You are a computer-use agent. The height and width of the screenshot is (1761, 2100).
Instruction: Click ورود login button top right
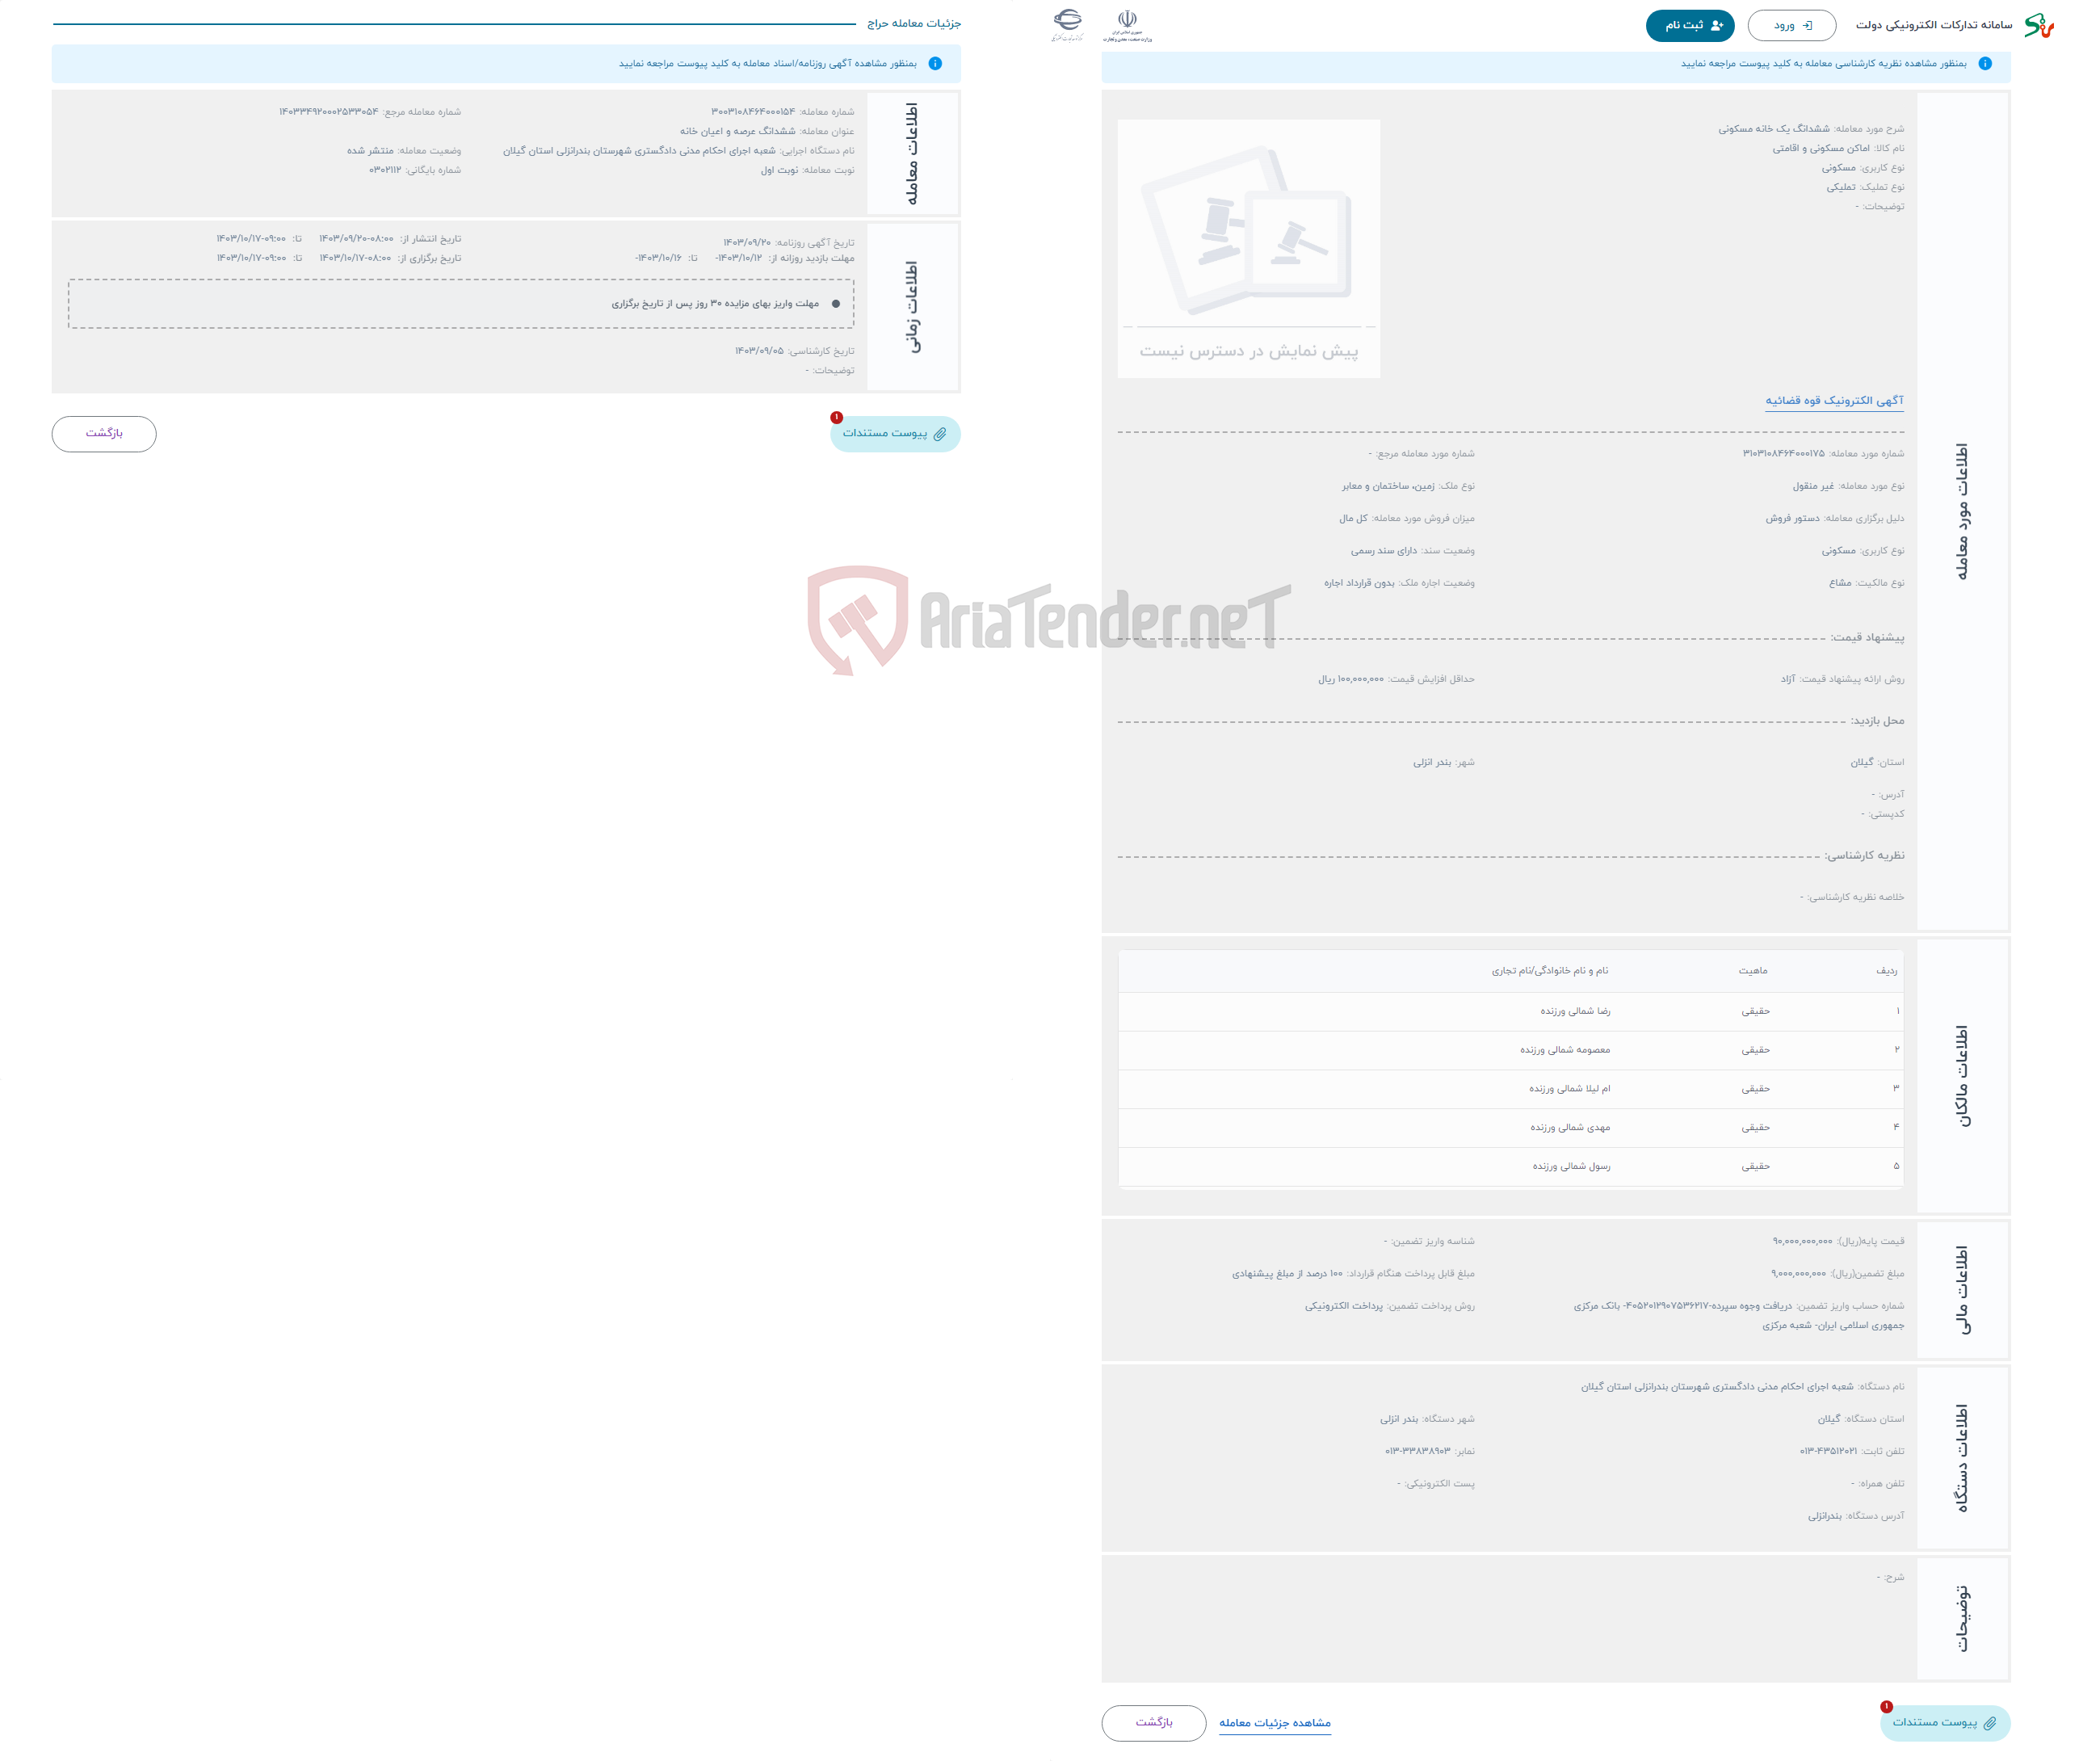click(x=1780, y=24)
